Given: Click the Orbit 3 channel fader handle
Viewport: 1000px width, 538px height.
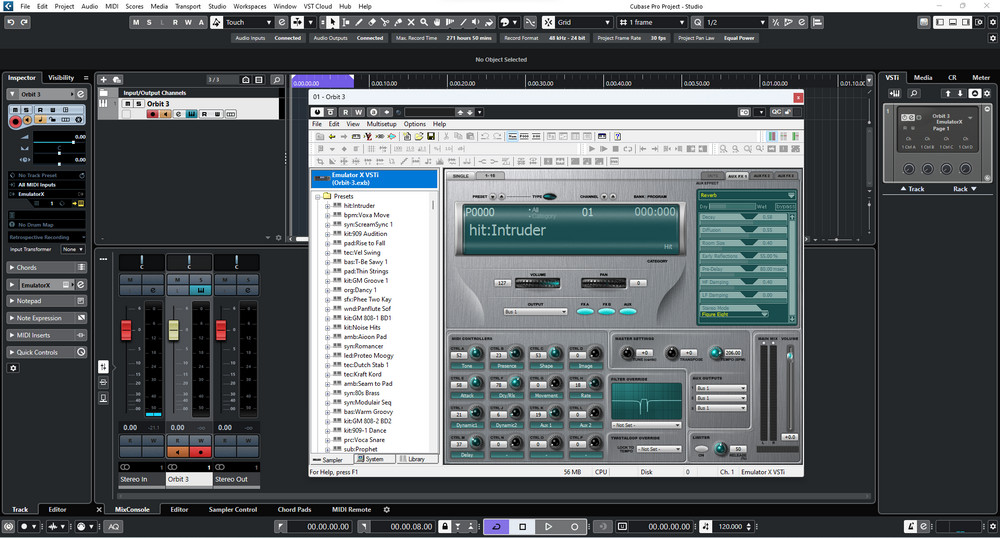Looking at the screenshot, I should point(173,330).
